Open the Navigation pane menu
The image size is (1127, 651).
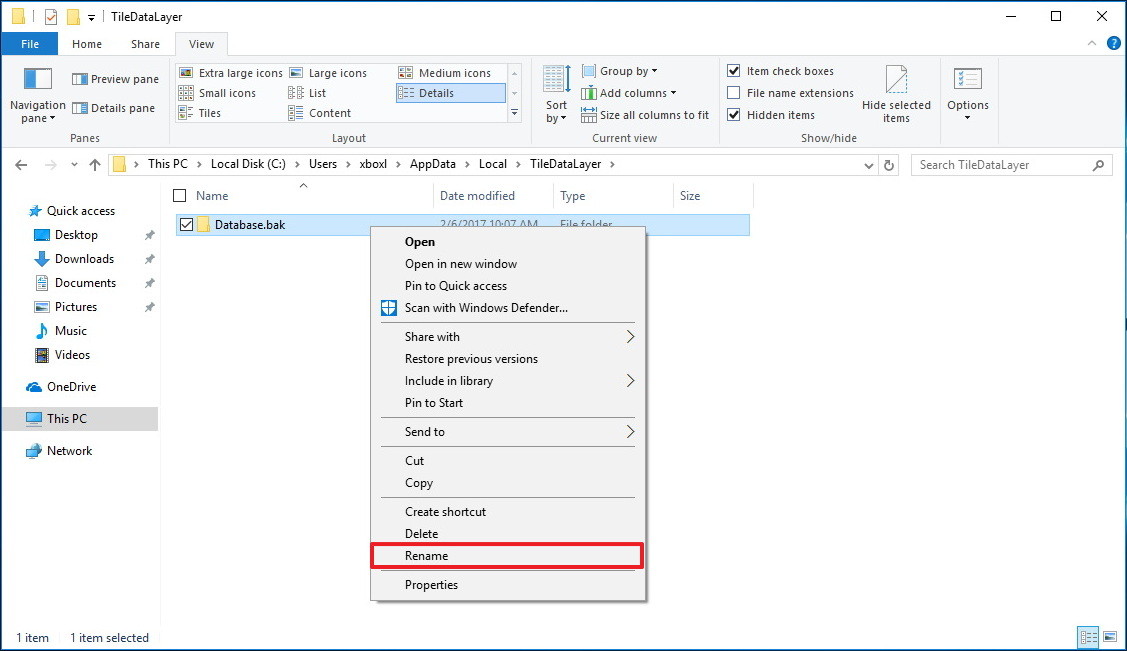click(x=37, y=95)
